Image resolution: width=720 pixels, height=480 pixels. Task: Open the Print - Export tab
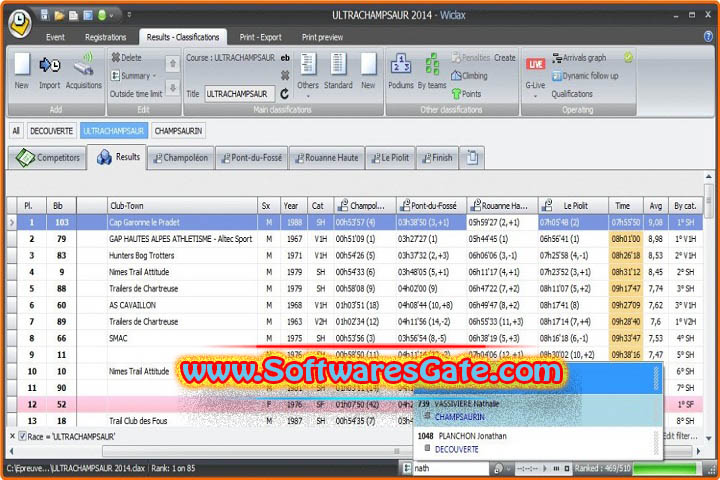pos(260,37)
